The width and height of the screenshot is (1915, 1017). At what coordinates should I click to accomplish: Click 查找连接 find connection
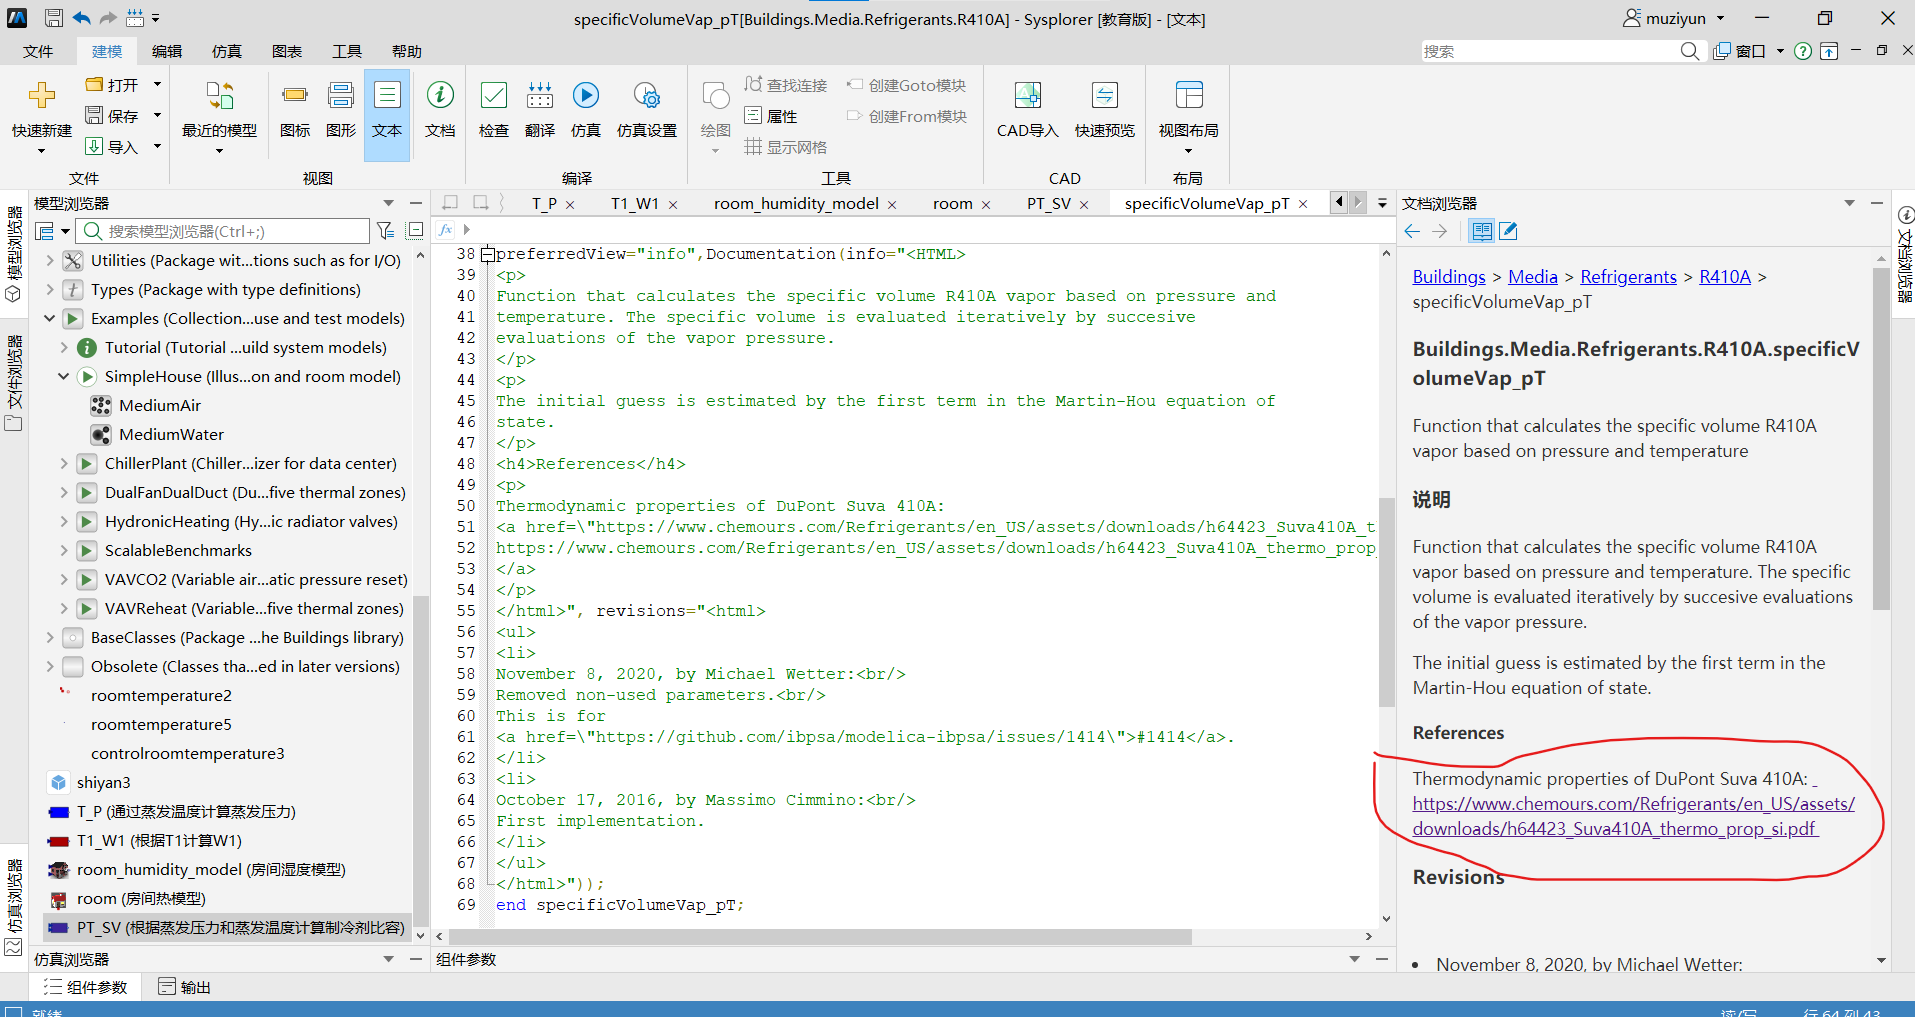(x=786, y=86)
